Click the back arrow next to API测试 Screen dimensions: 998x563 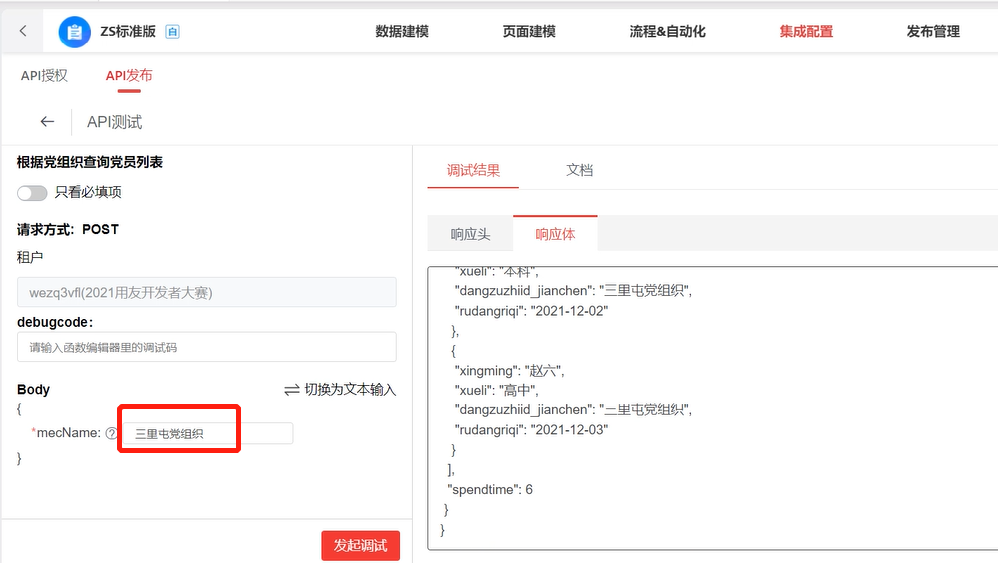47,122
